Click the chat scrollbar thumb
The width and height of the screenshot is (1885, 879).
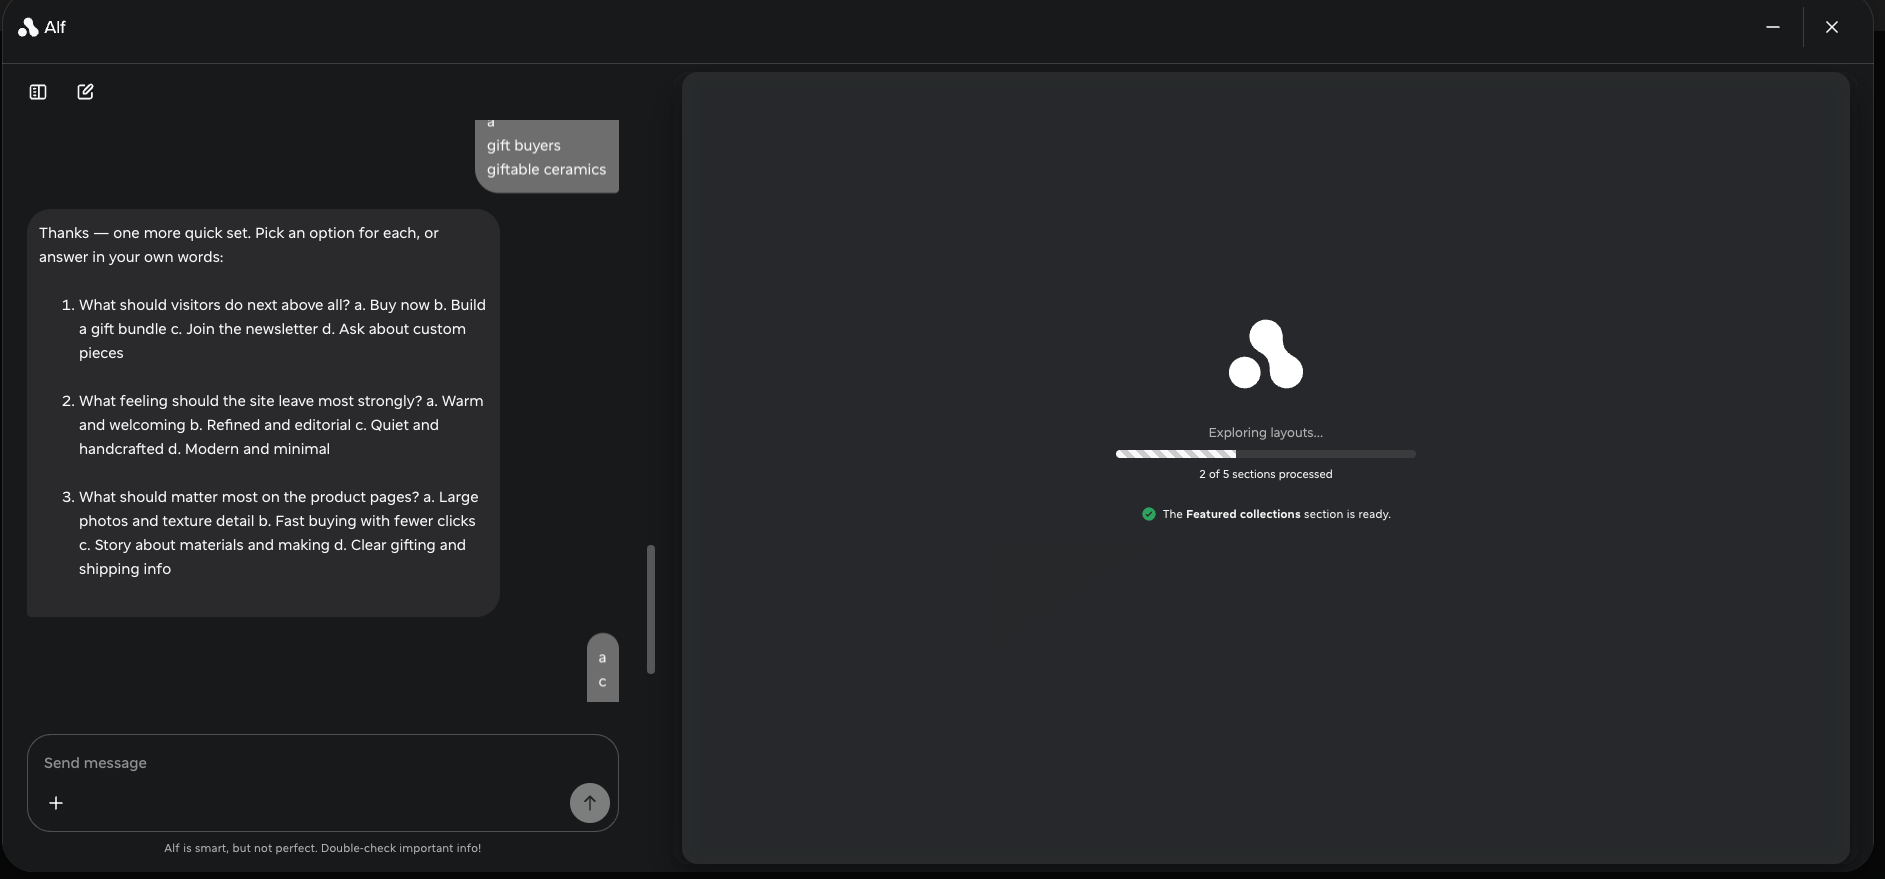pos(651,609)
